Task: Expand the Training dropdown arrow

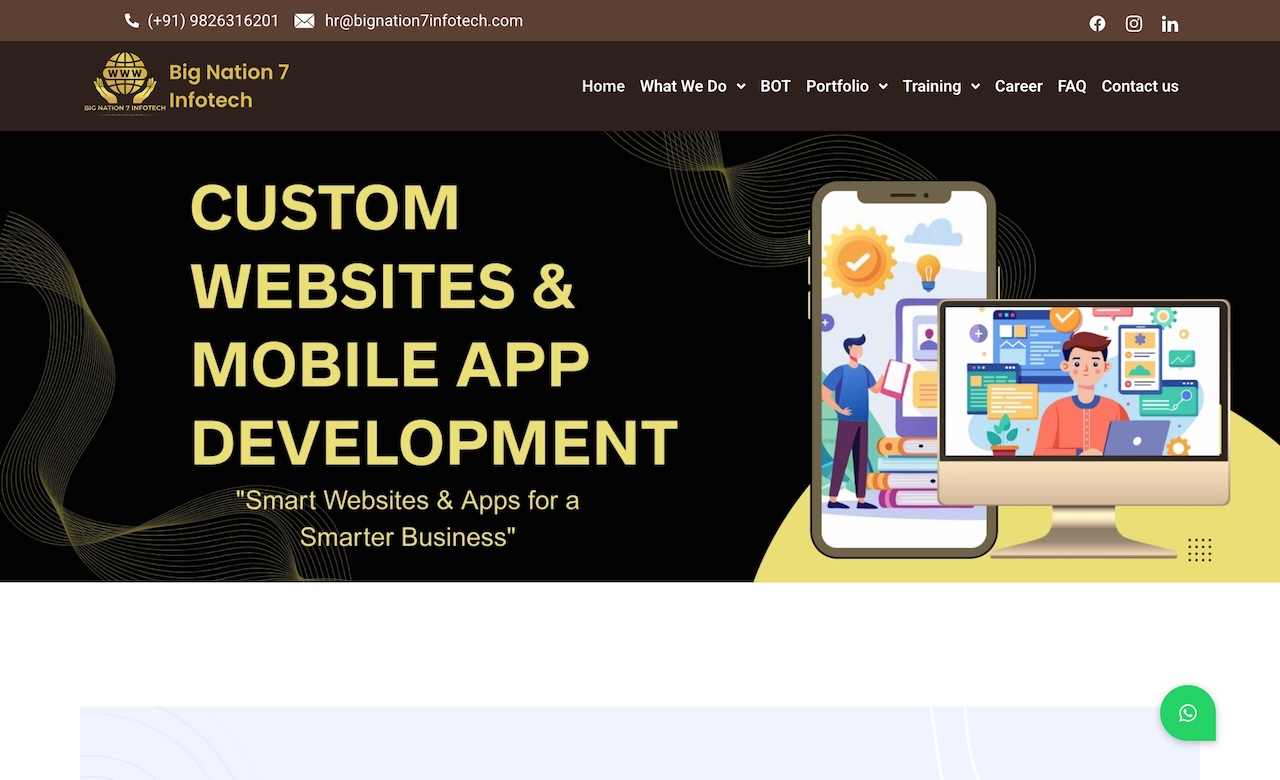Action: tap(975, 87)
